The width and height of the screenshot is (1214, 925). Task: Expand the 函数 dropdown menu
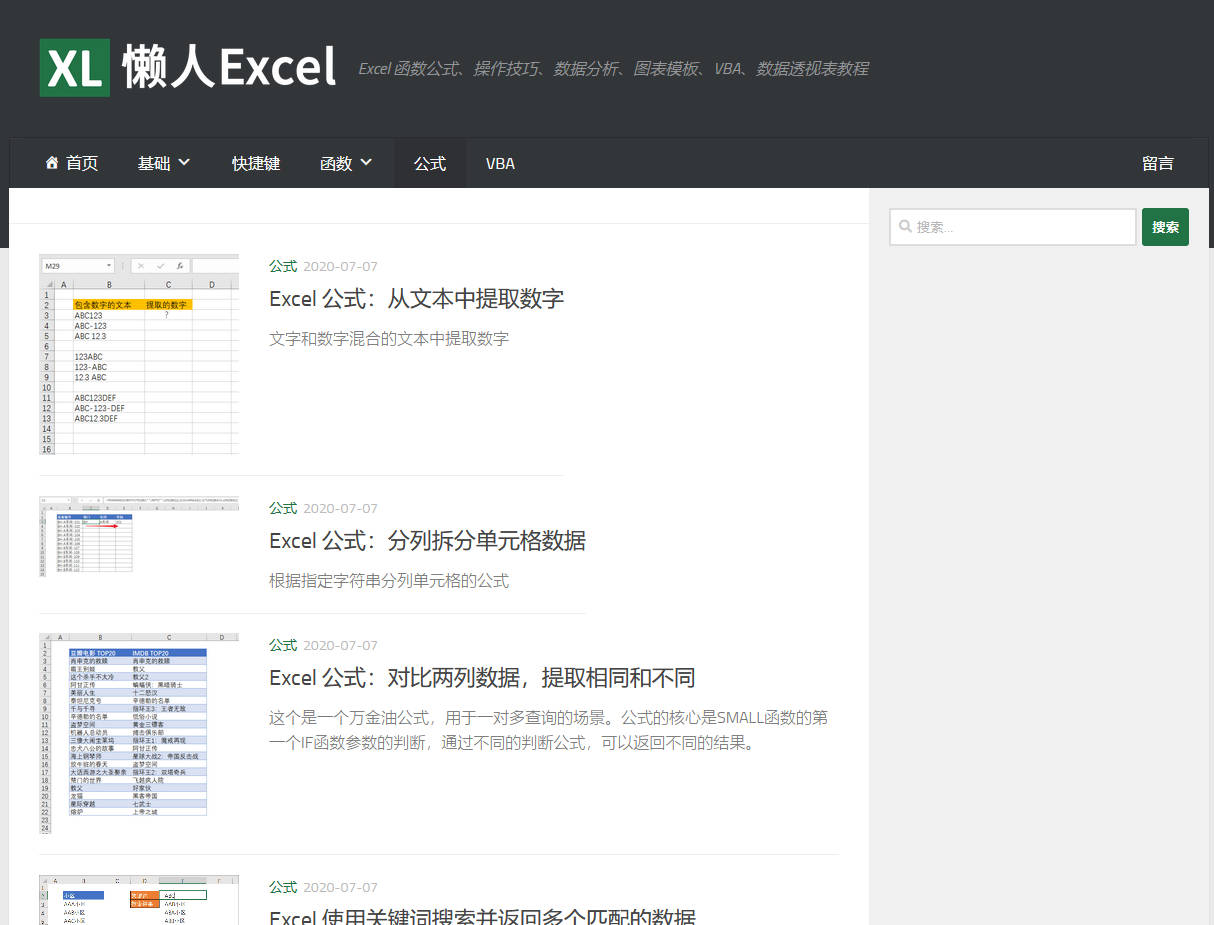click(x=339, y=162)
